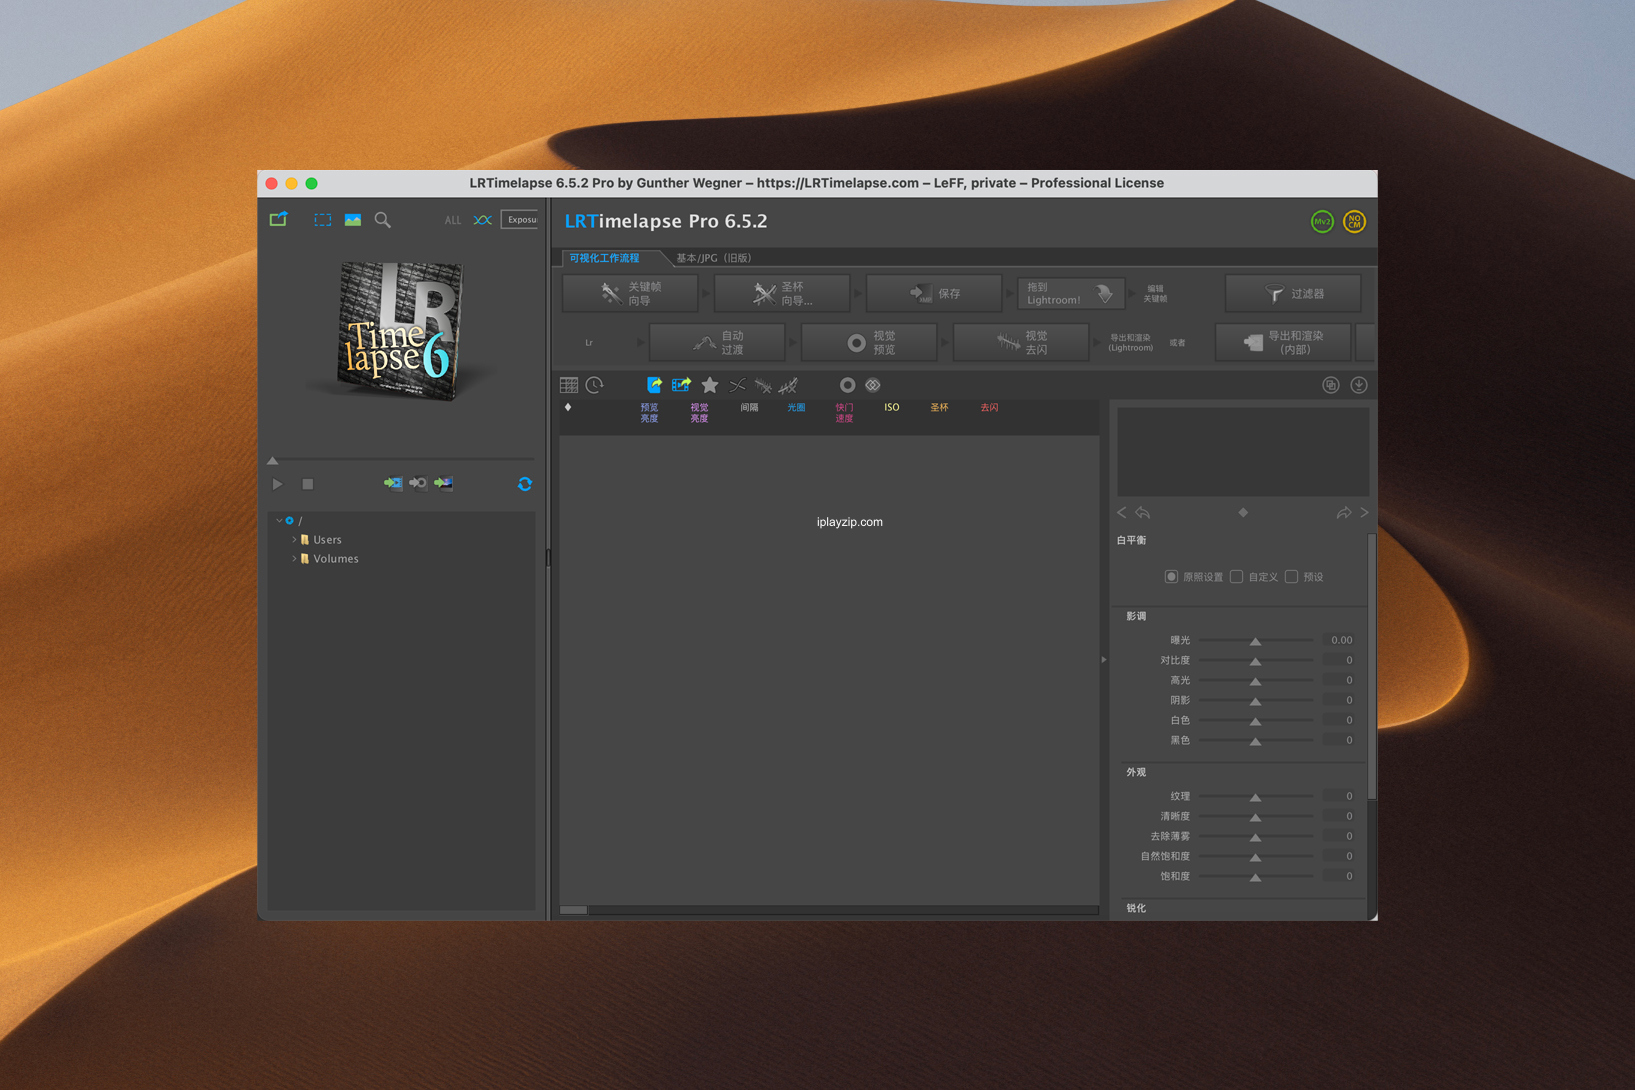Image resolution: width=1635 pixels, height=1090 pixels.
Task: Click the 保存 button
Action: click(934, 293)
